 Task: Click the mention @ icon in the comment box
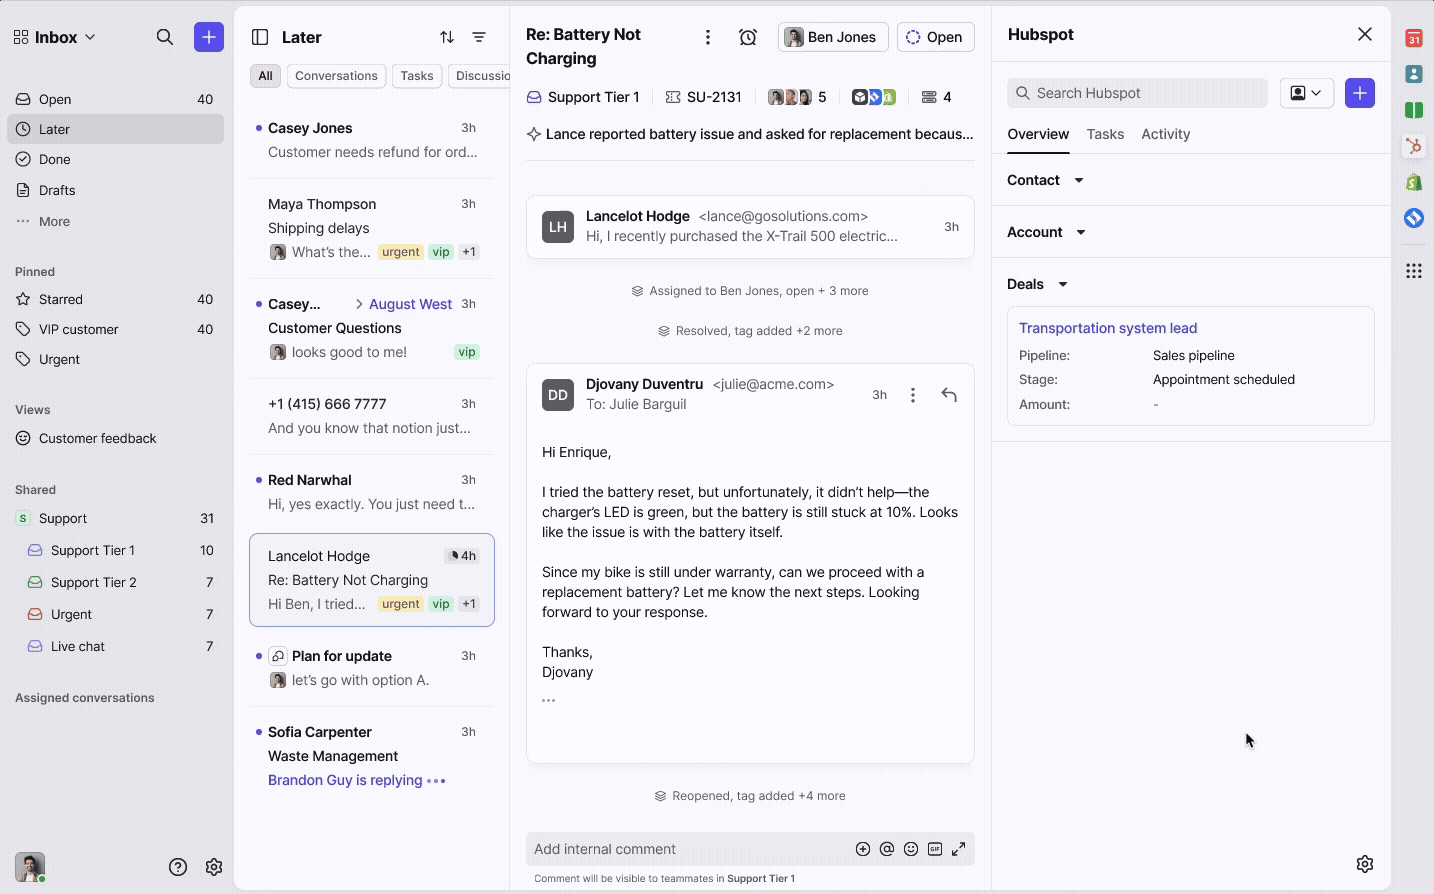(887, 849)
